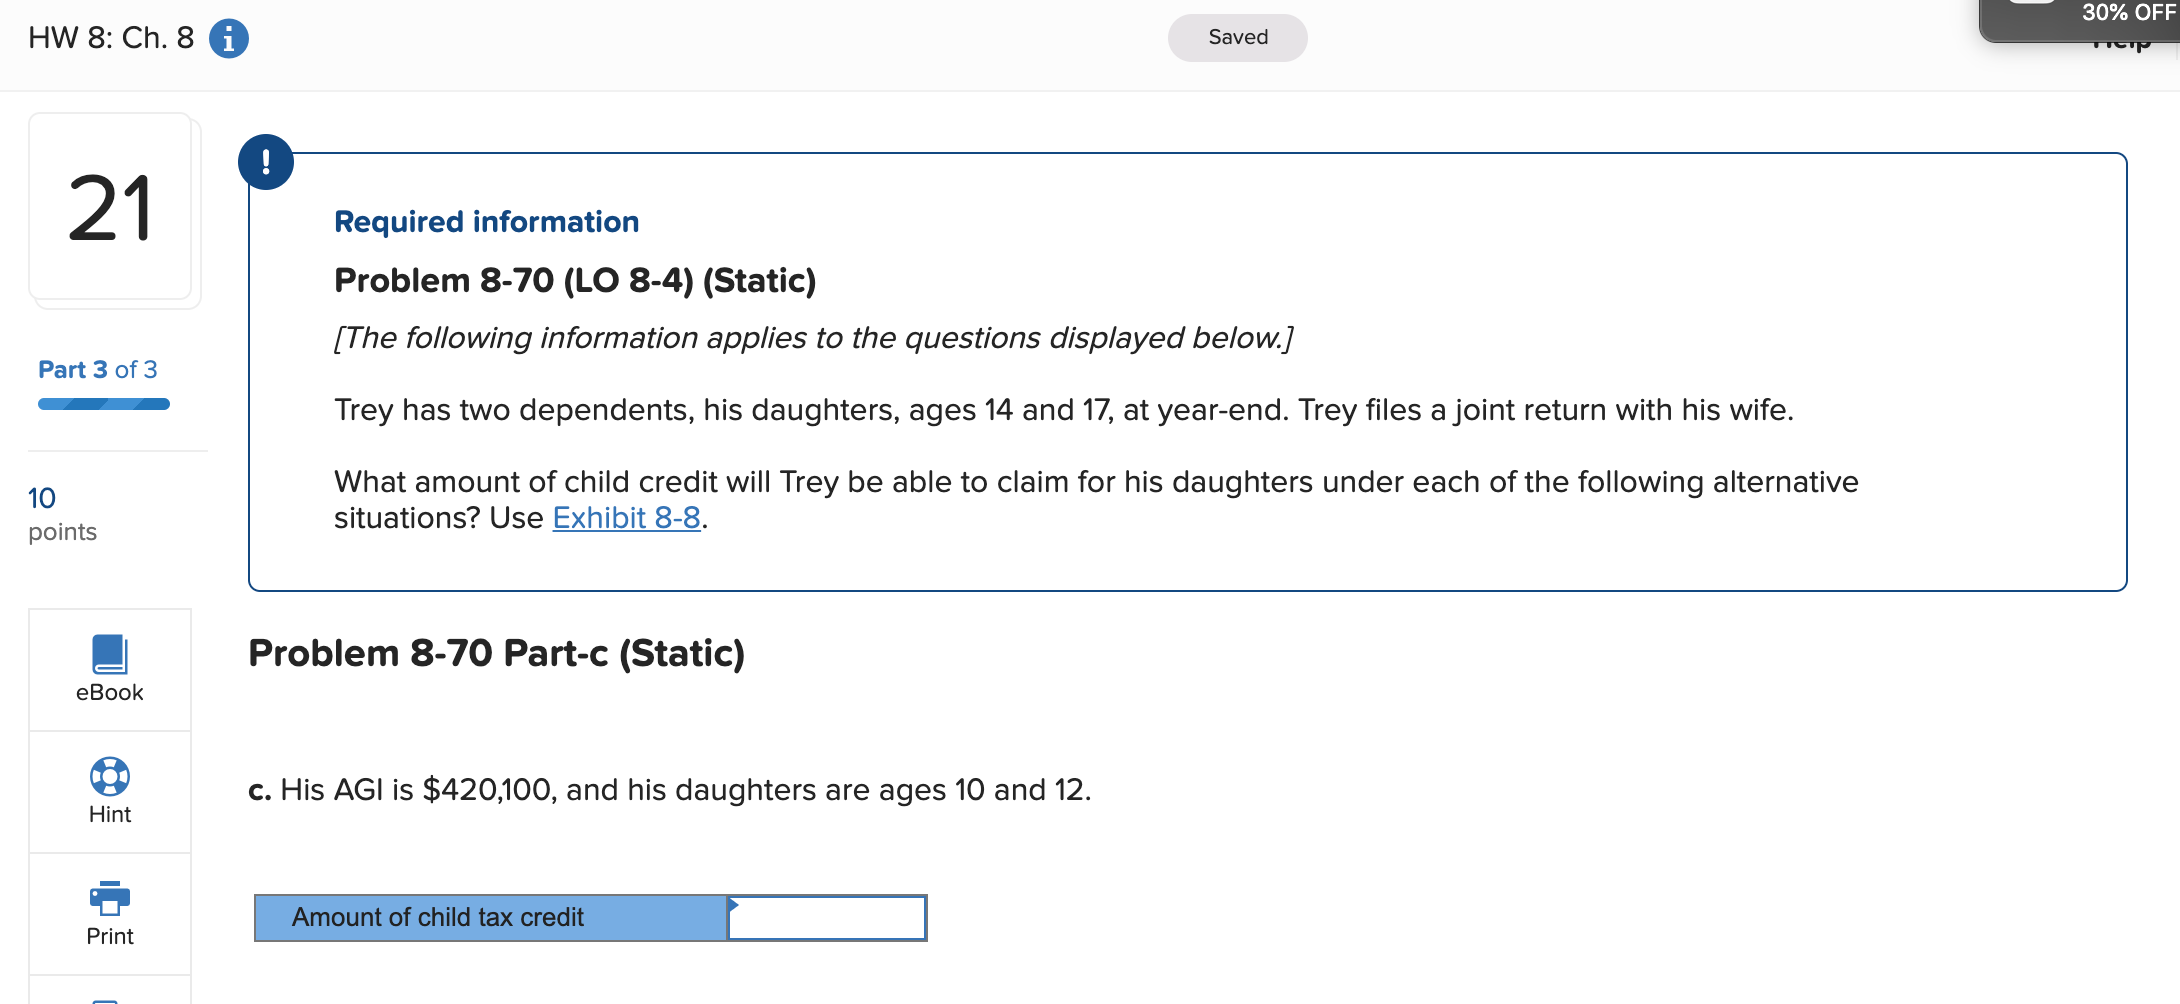The height and width of the screenshot is (1004, 2180).
Task: Click the Saved status indicator
Action: (x=1237, y=37)
